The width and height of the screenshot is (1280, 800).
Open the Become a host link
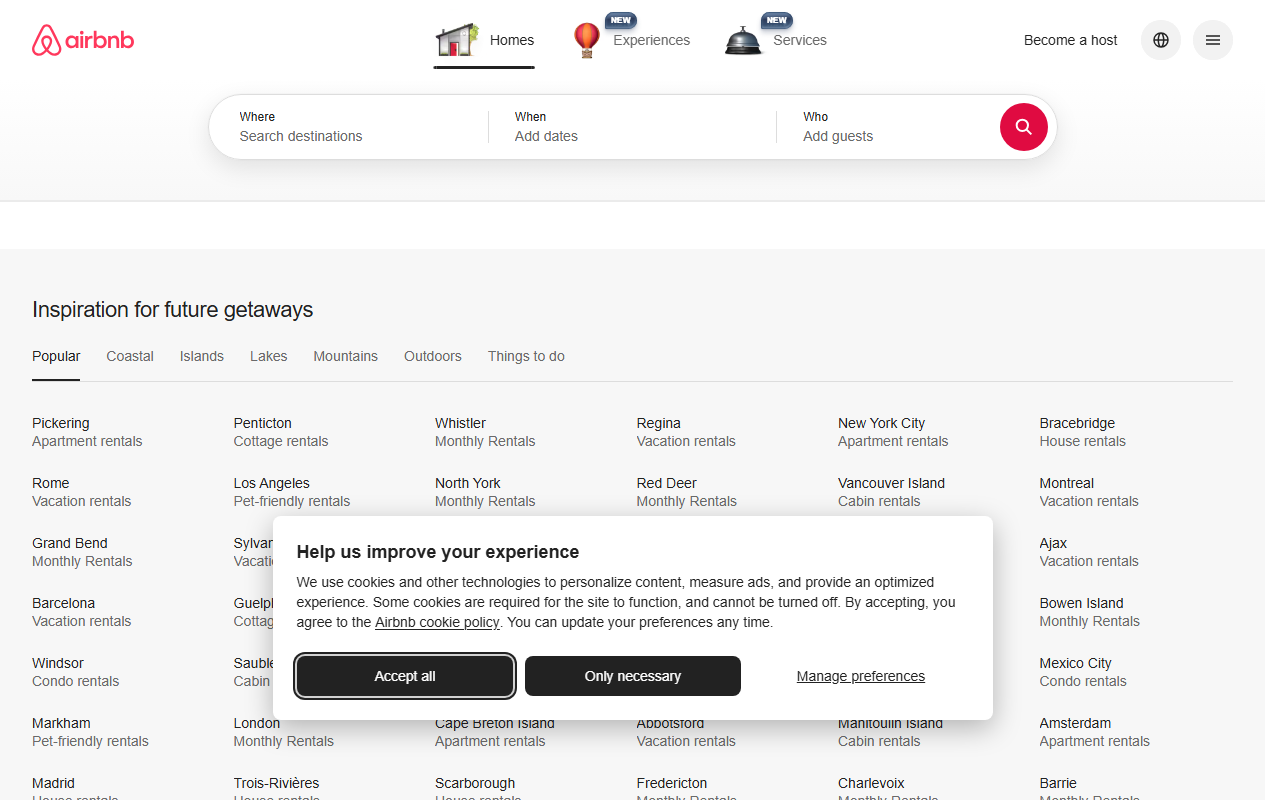(1070, 40)
